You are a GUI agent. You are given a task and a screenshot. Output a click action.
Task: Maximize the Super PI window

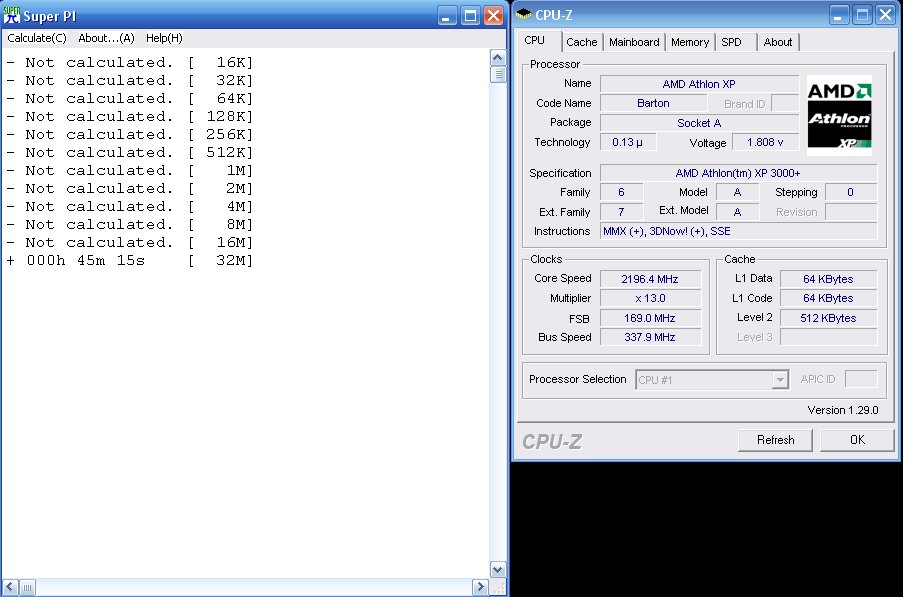[x=471, y=16]
